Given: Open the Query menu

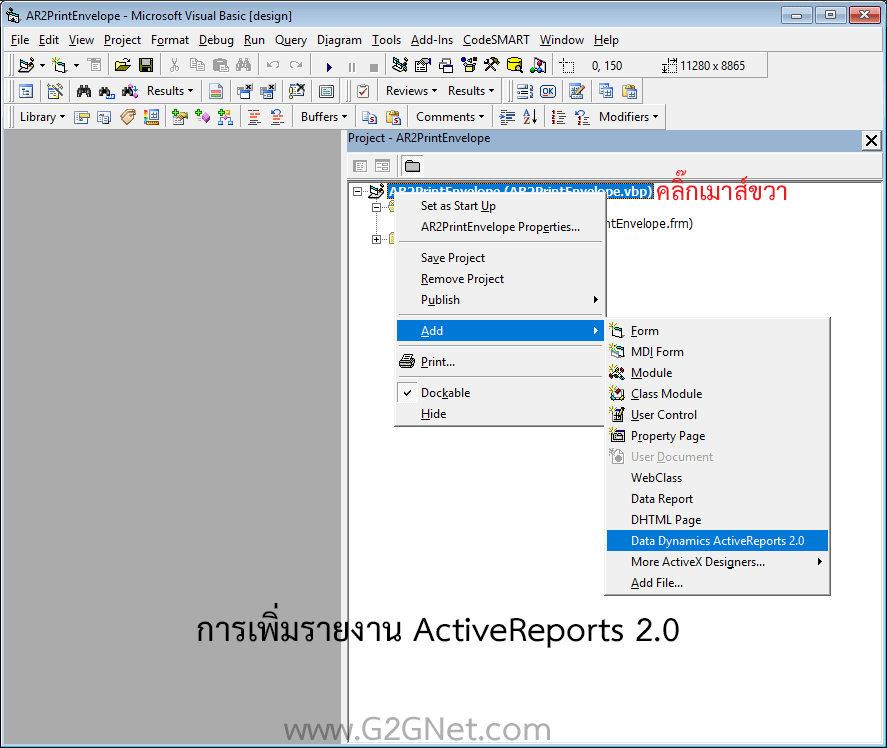Looking at the screenshot, I should pos(291,40).
